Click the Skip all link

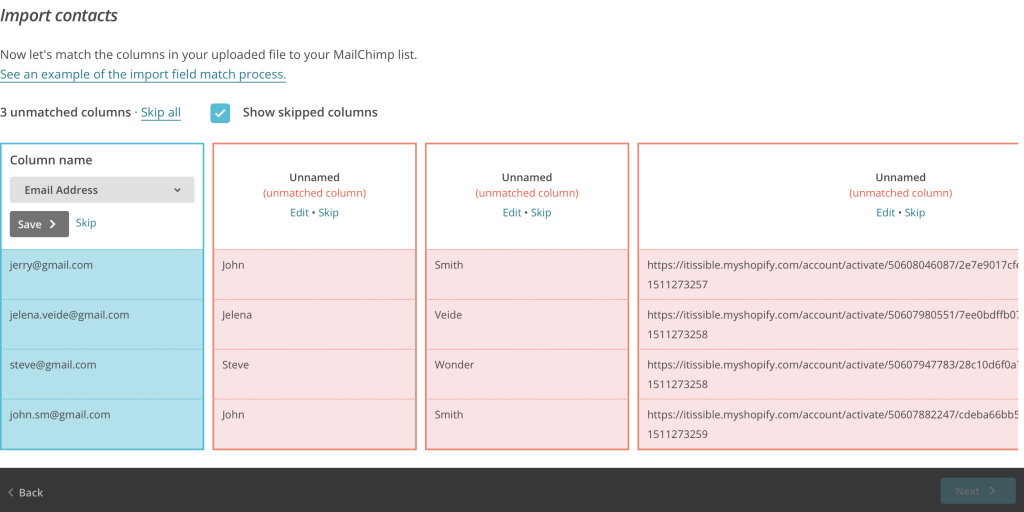point(160,113)
